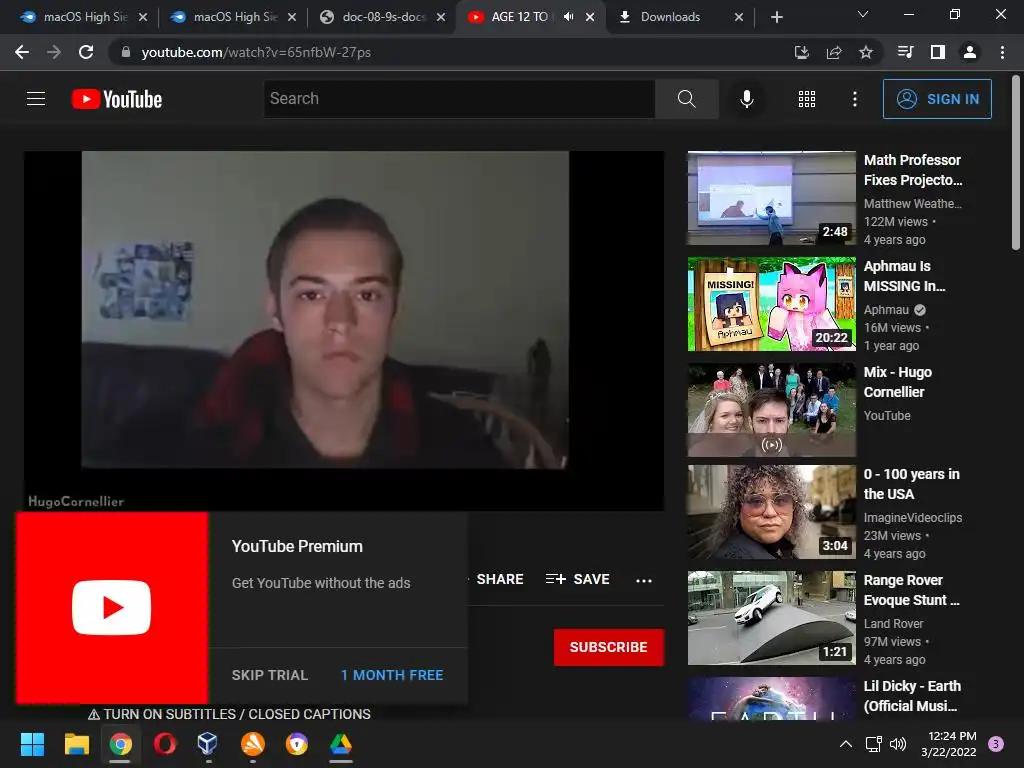Viewport: 1024px width, 768px height.
Task: Click the Land Rover channel name
Action: (x=893, y=624)
